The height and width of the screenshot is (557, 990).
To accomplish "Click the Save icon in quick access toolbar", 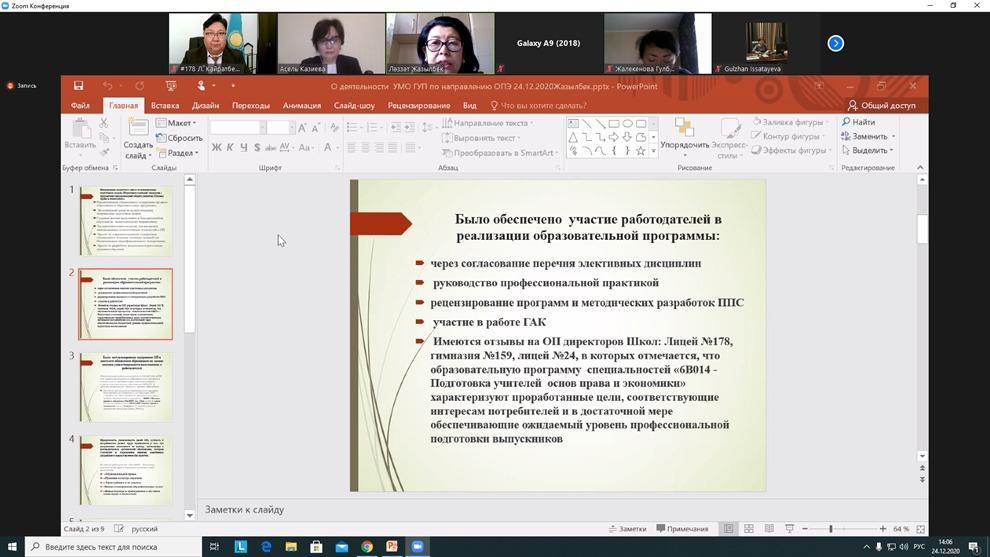I will 78,86.
